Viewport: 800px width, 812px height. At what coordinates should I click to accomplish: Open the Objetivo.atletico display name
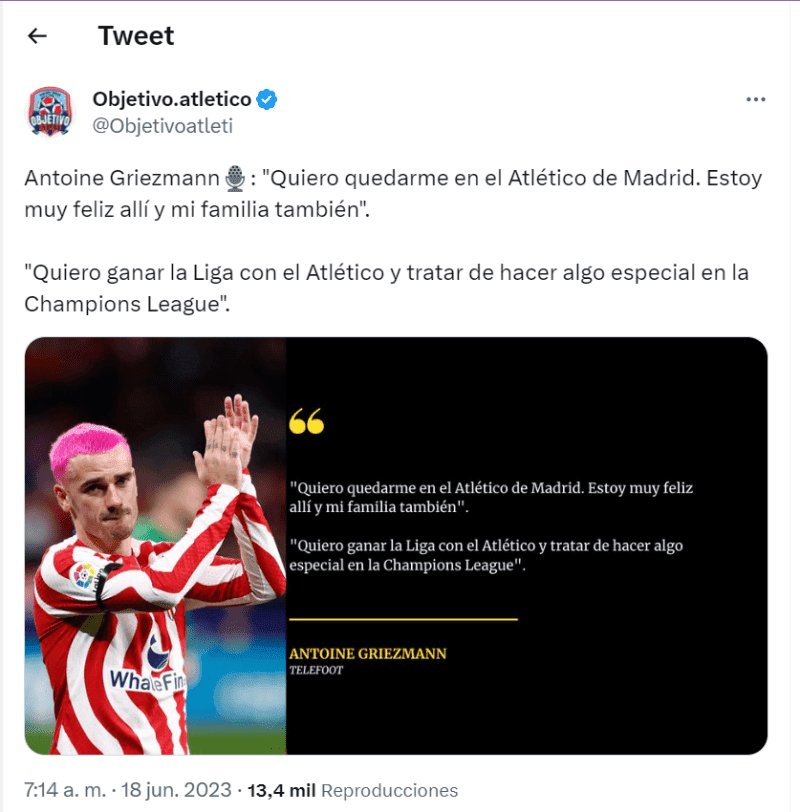click(x=172, y=99)
